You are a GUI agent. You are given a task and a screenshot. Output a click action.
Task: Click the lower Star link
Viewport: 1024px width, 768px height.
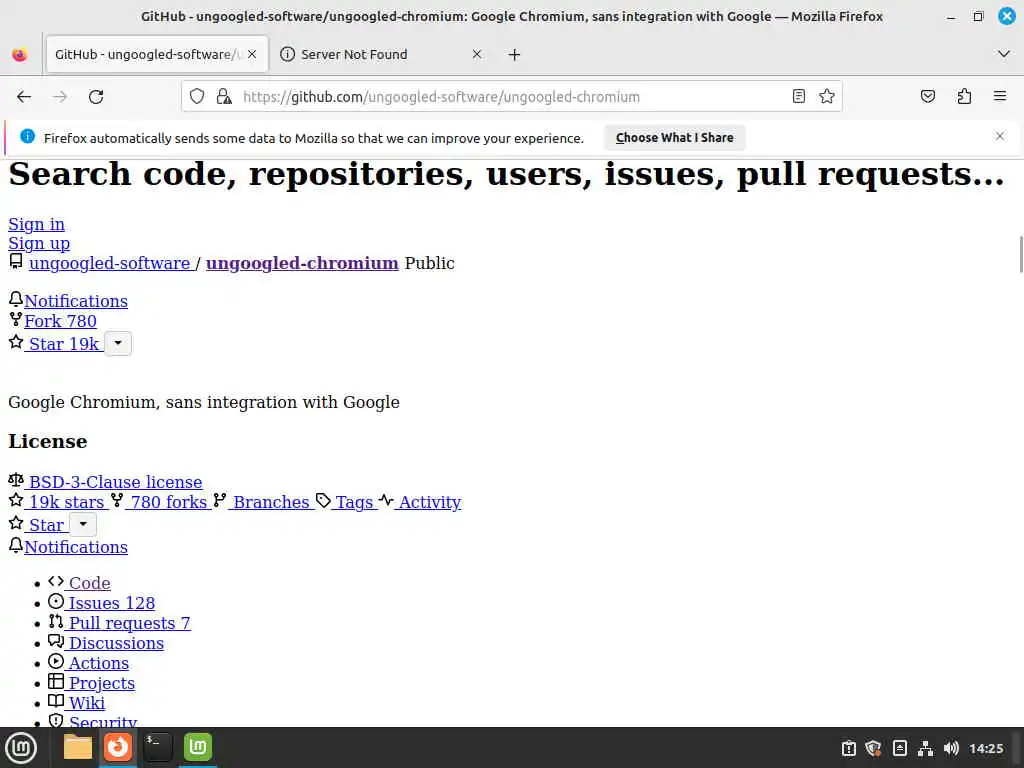[46, 525]
